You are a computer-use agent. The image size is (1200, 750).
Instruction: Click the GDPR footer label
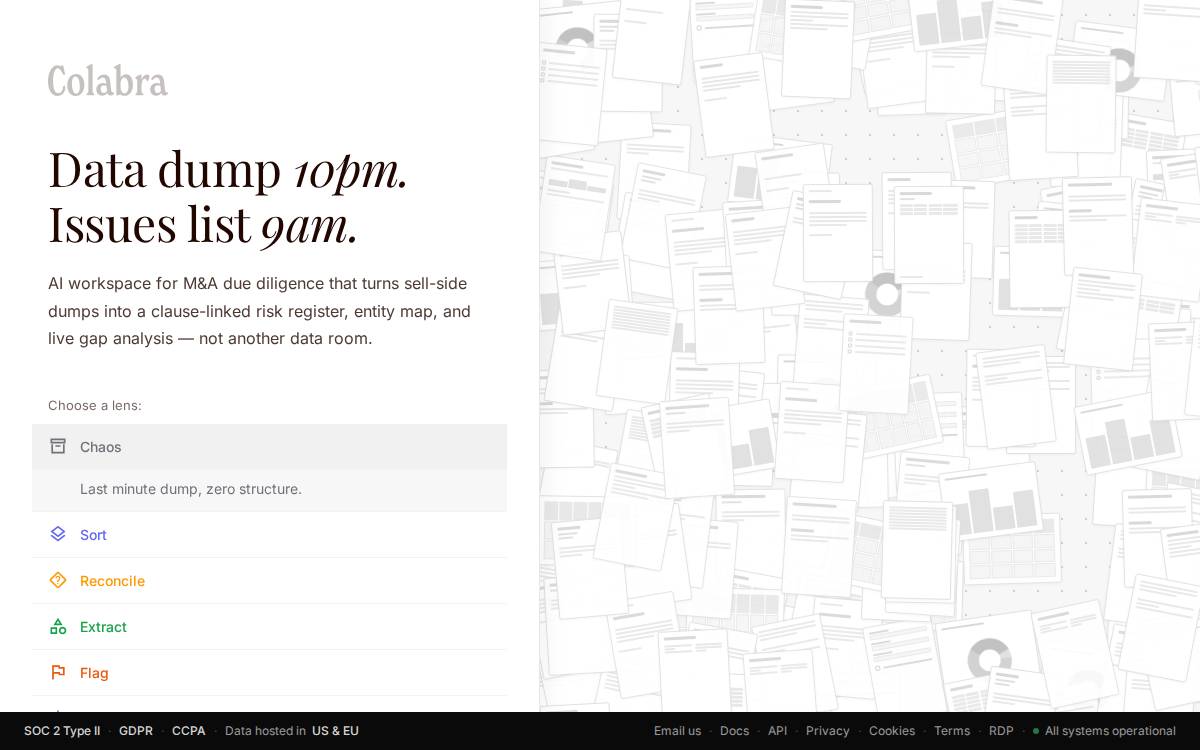tap(136, 731)
